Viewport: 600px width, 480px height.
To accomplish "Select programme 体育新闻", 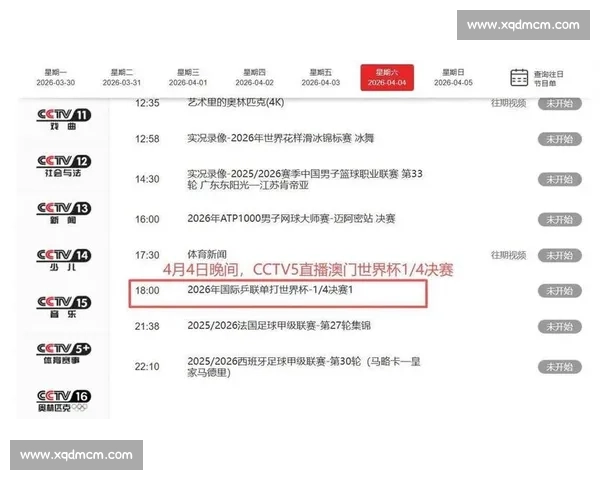I will (x=207, y=255).
